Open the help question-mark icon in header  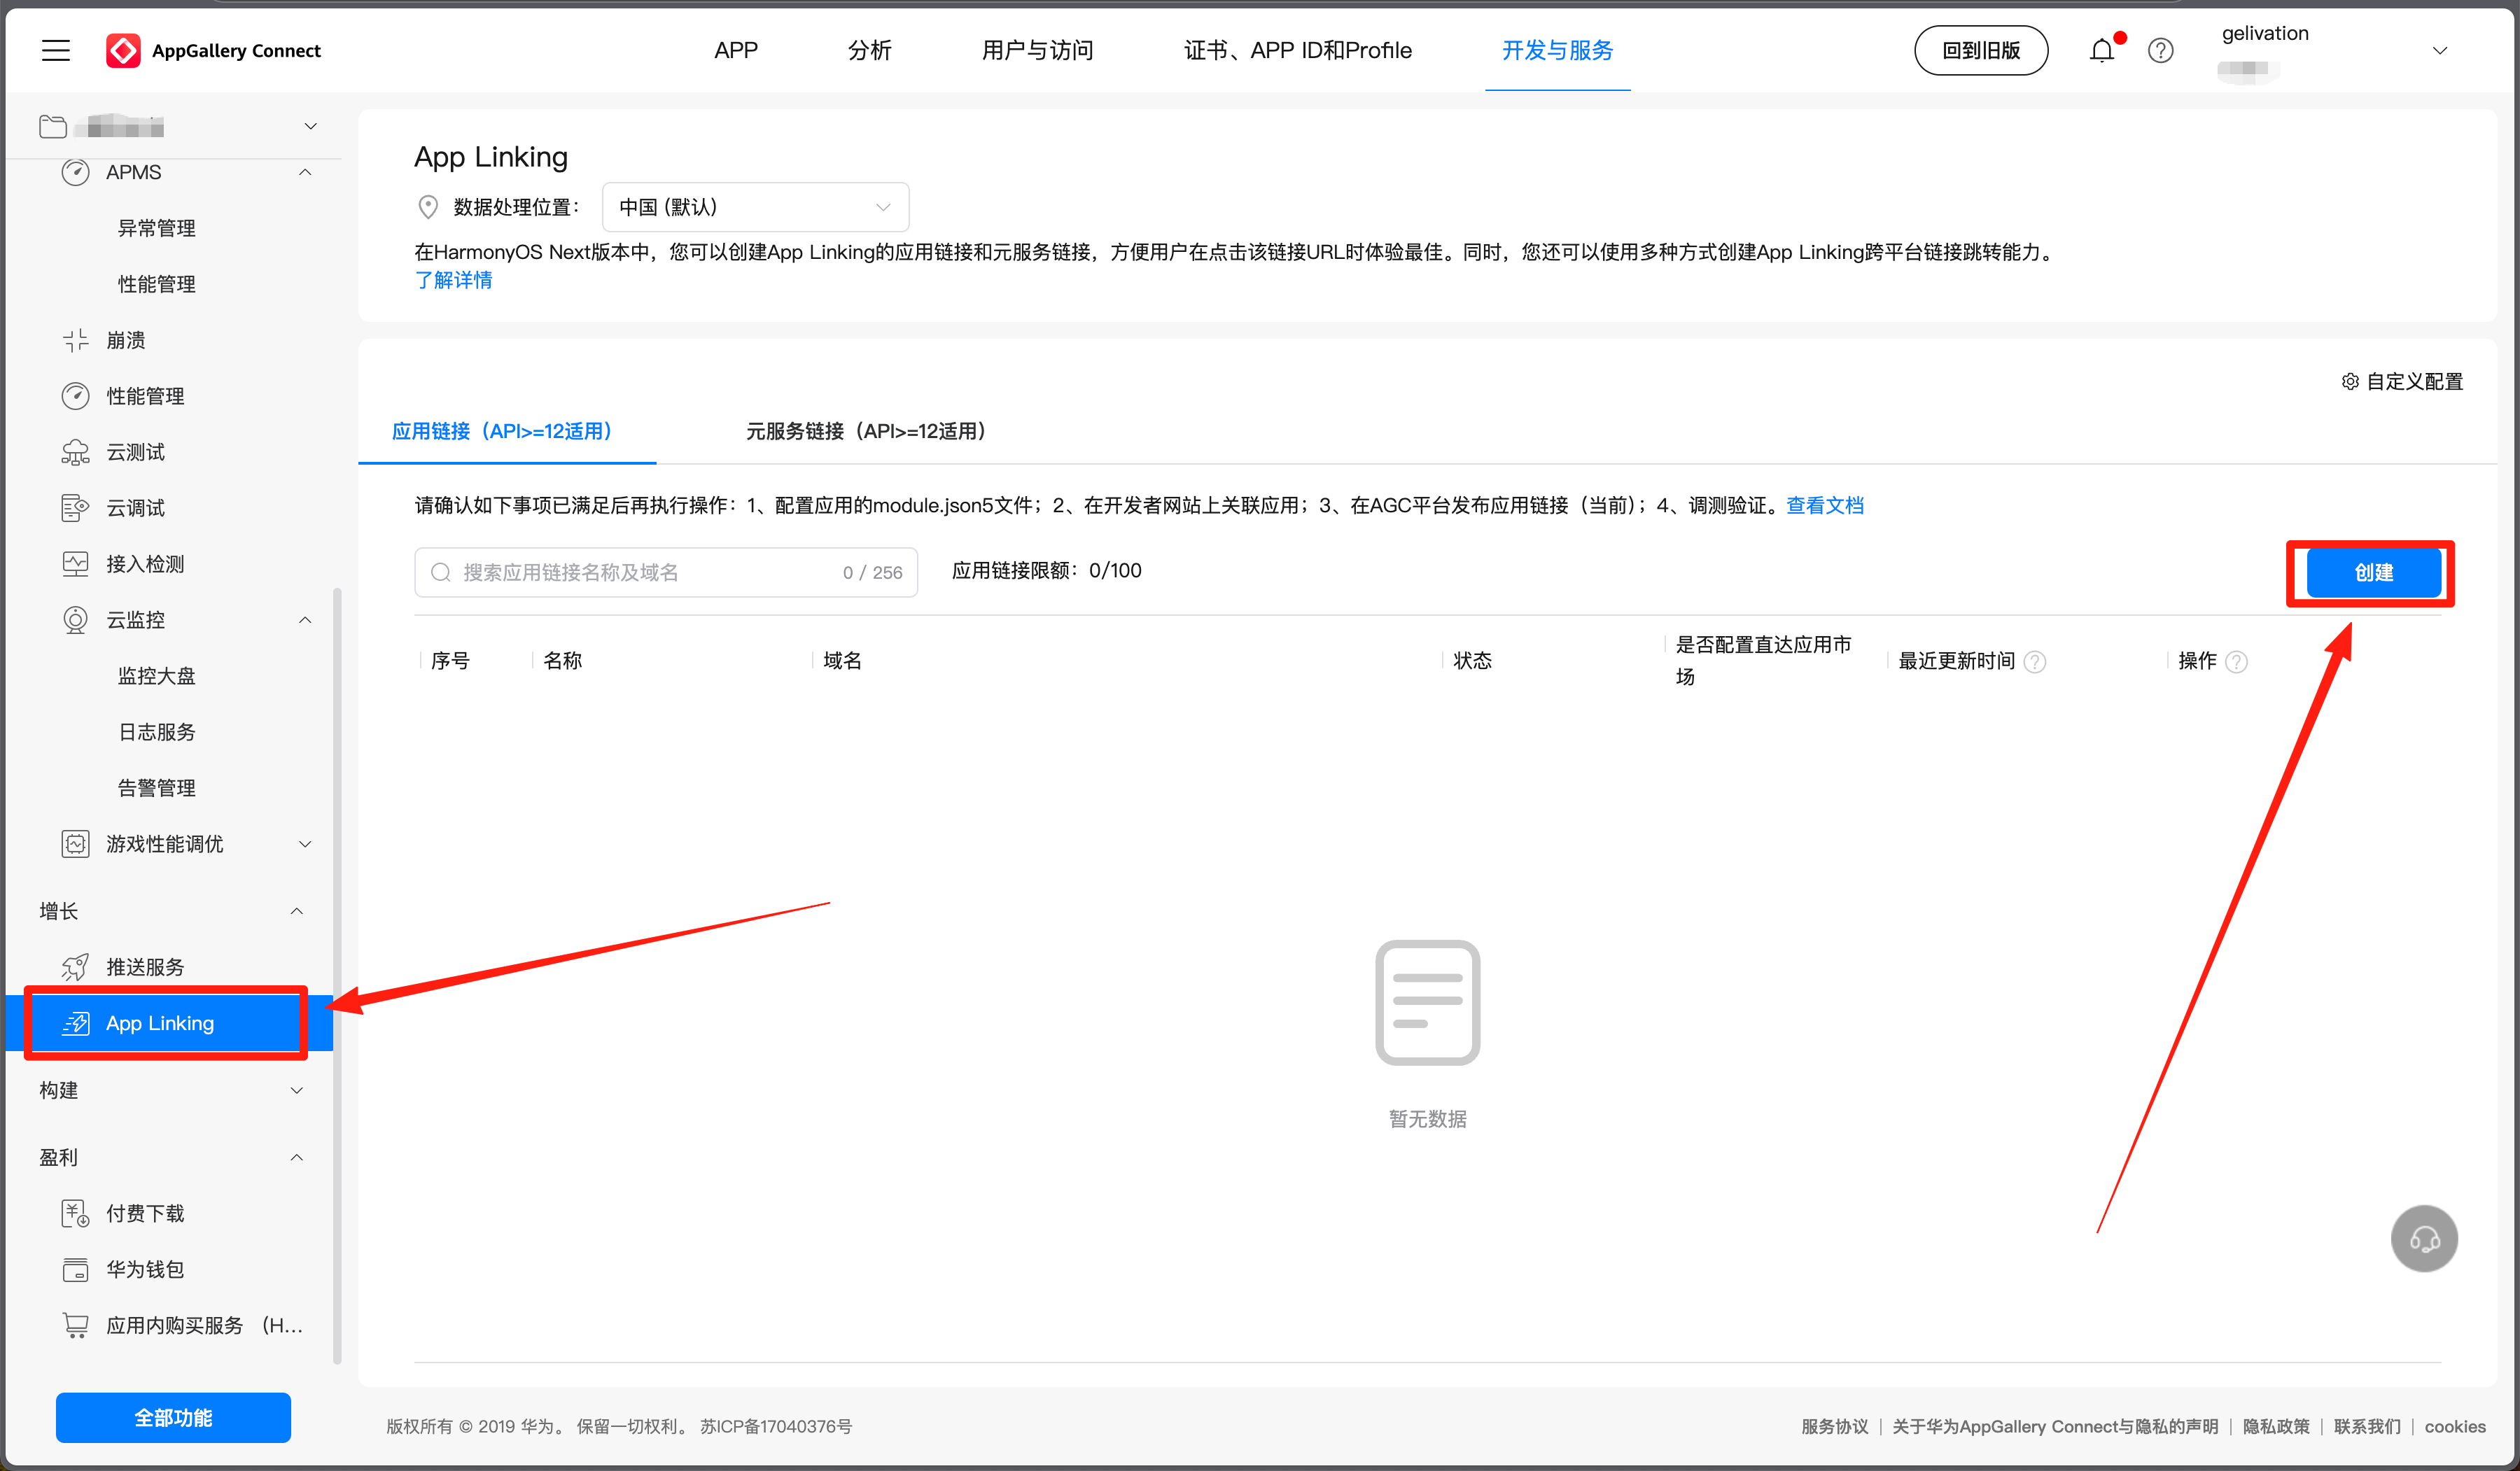pos(2160,50)
